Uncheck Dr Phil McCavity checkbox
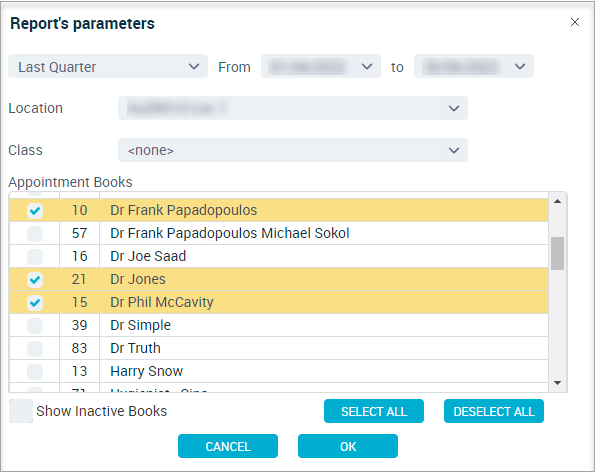The image size is (595, 472). click(x=35, y=303)
